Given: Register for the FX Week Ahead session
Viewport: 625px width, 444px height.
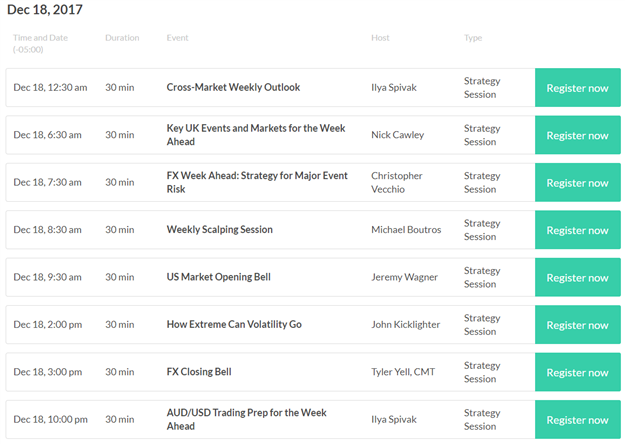Looking at the screenshot, I should click(578, 183).
